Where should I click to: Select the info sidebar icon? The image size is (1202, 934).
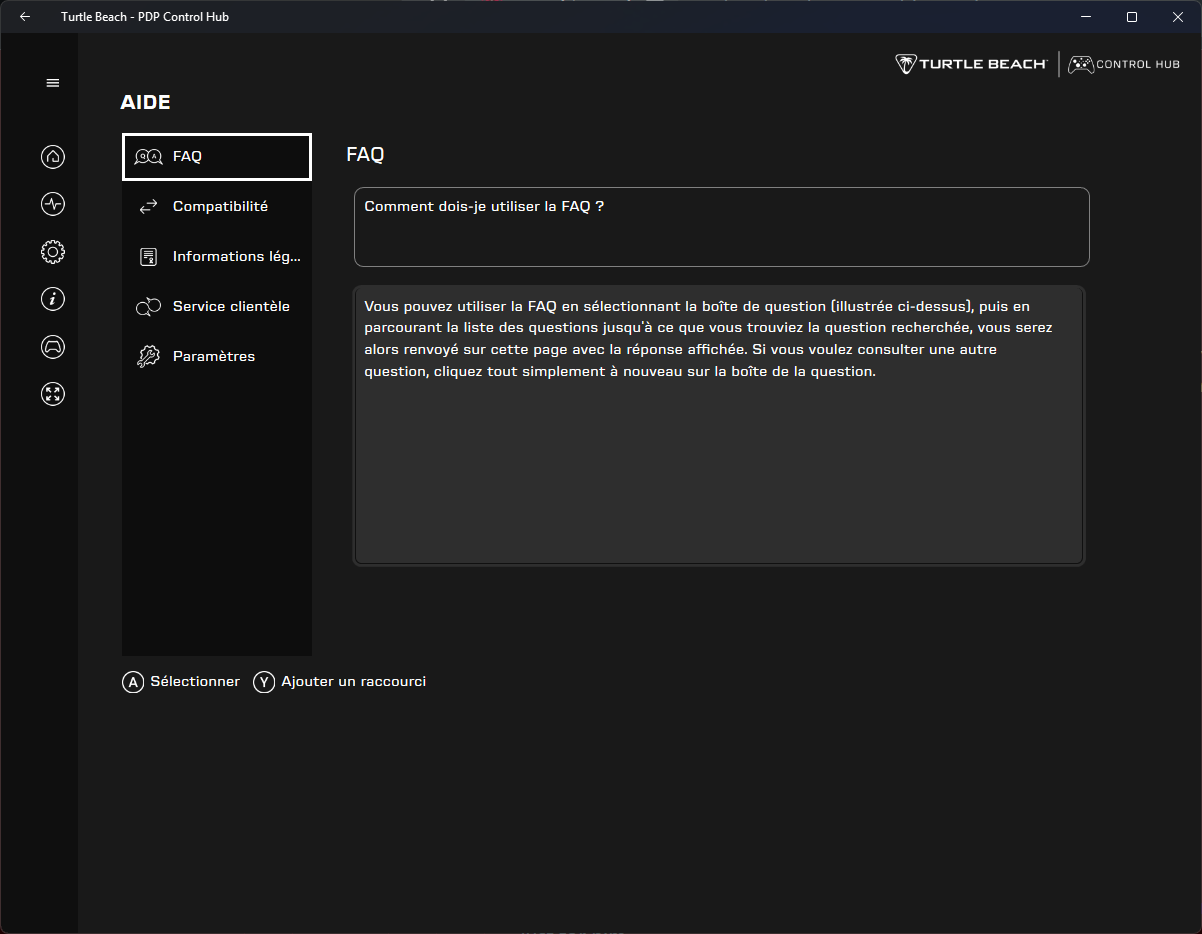click(53, 298)
